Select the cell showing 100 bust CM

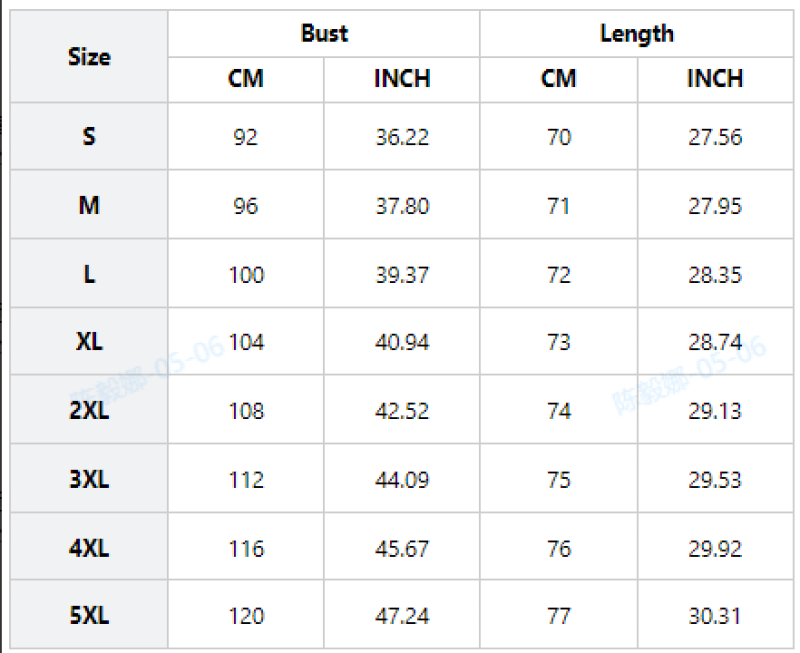click(246, 275)
